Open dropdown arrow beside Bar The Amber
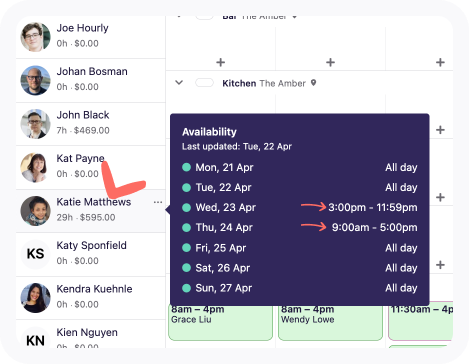The height and width of the screenshot is (364, 469). 295,17
